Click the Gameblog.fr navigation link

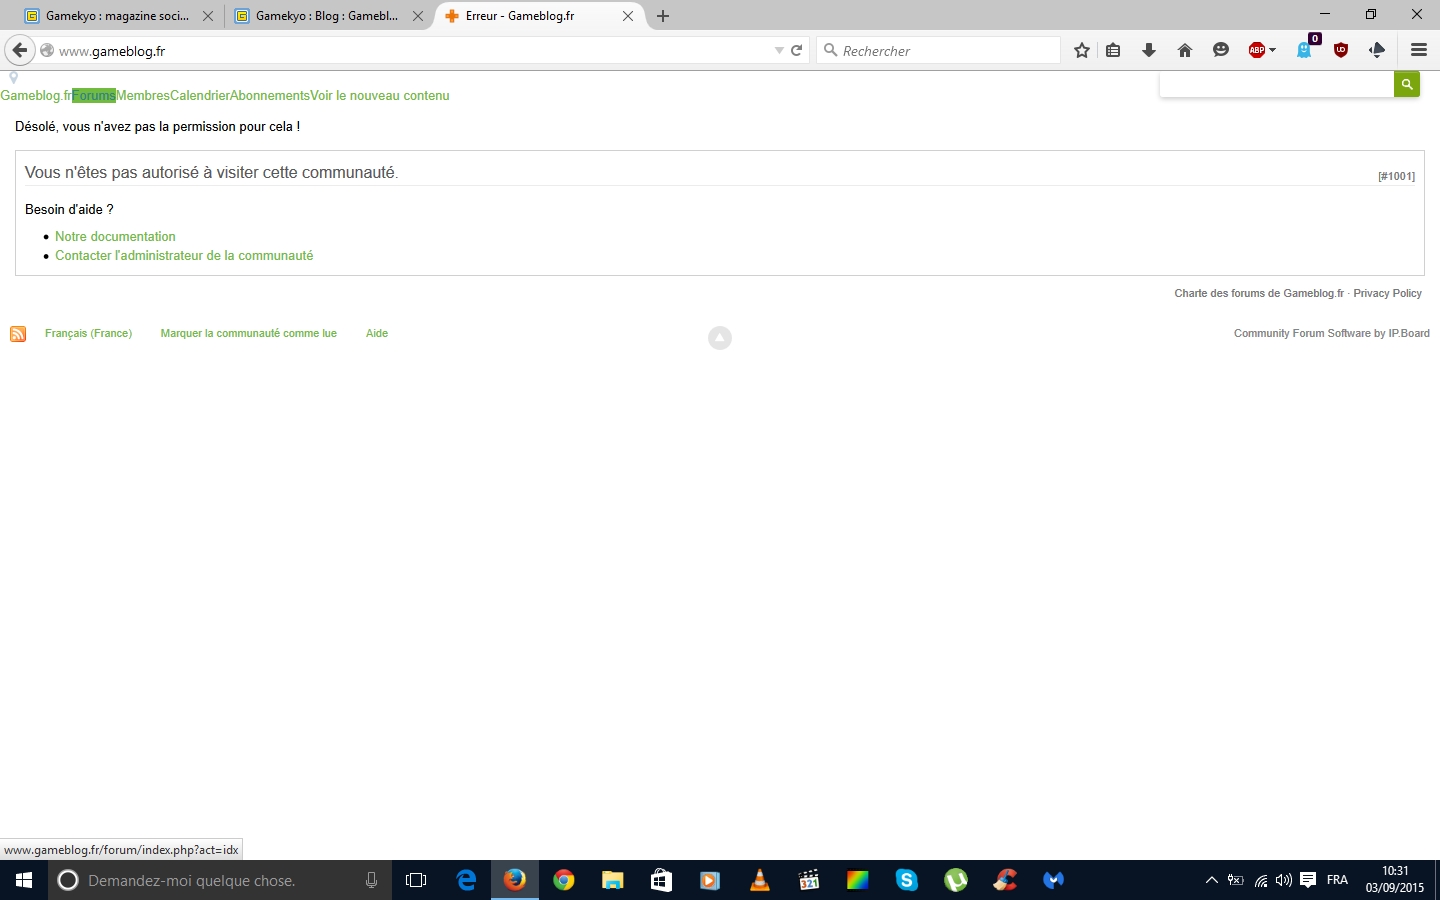36,96
